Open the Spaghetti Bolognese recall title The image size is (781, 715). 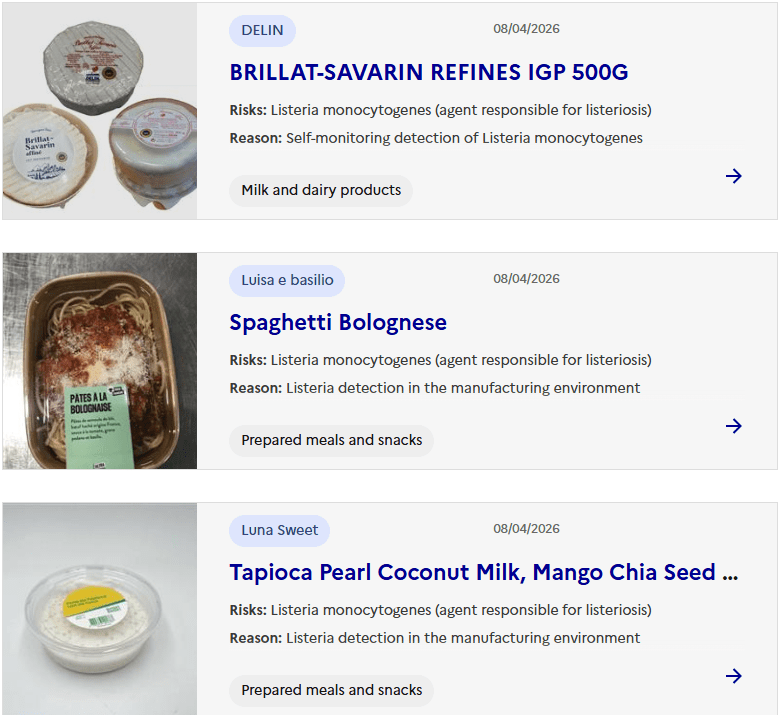[338, 322]
